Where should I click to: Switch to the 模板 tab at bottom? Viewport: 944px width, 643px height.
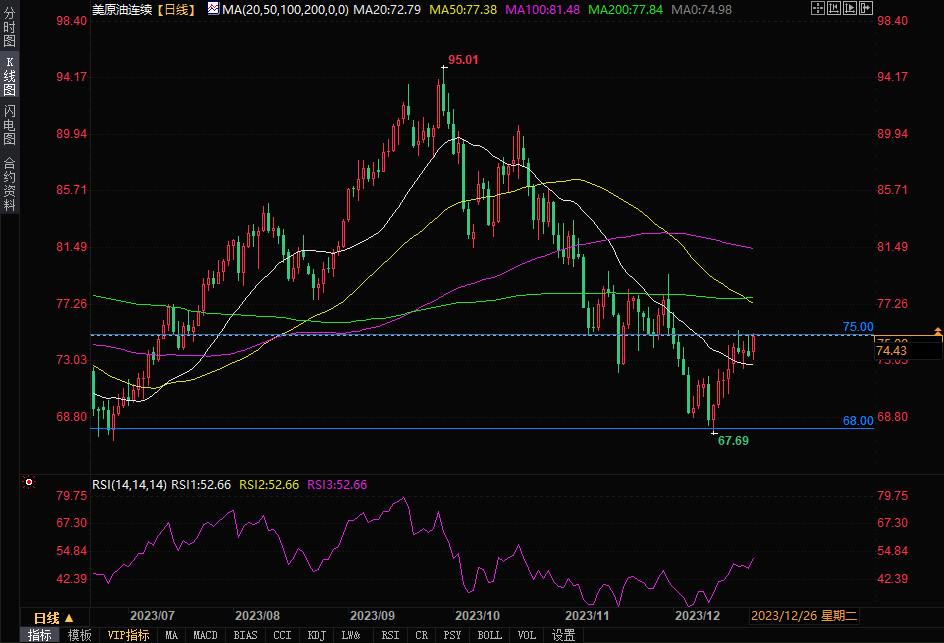click(80, 635)
